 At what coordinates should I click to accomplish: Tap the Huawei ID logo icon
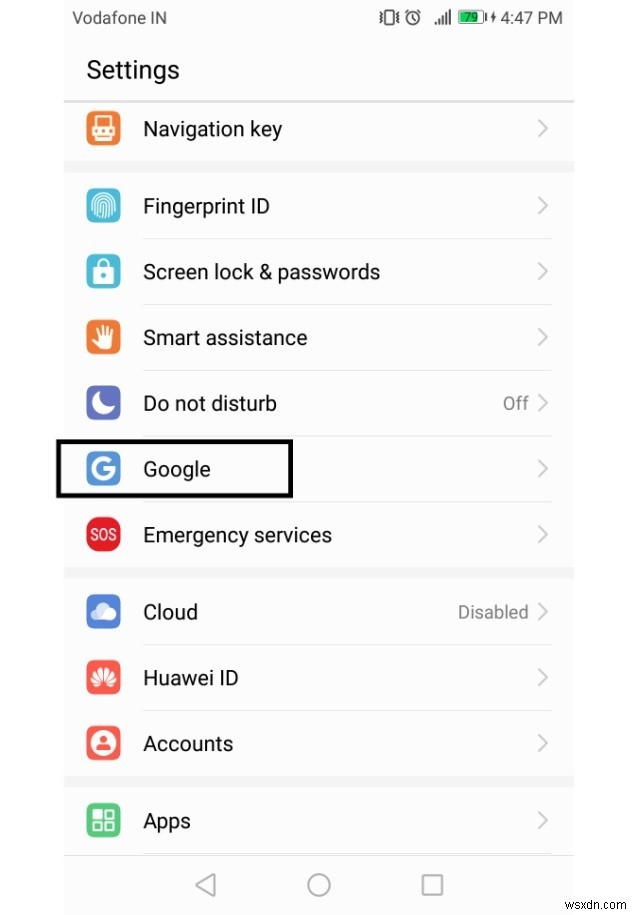[103, 678]
